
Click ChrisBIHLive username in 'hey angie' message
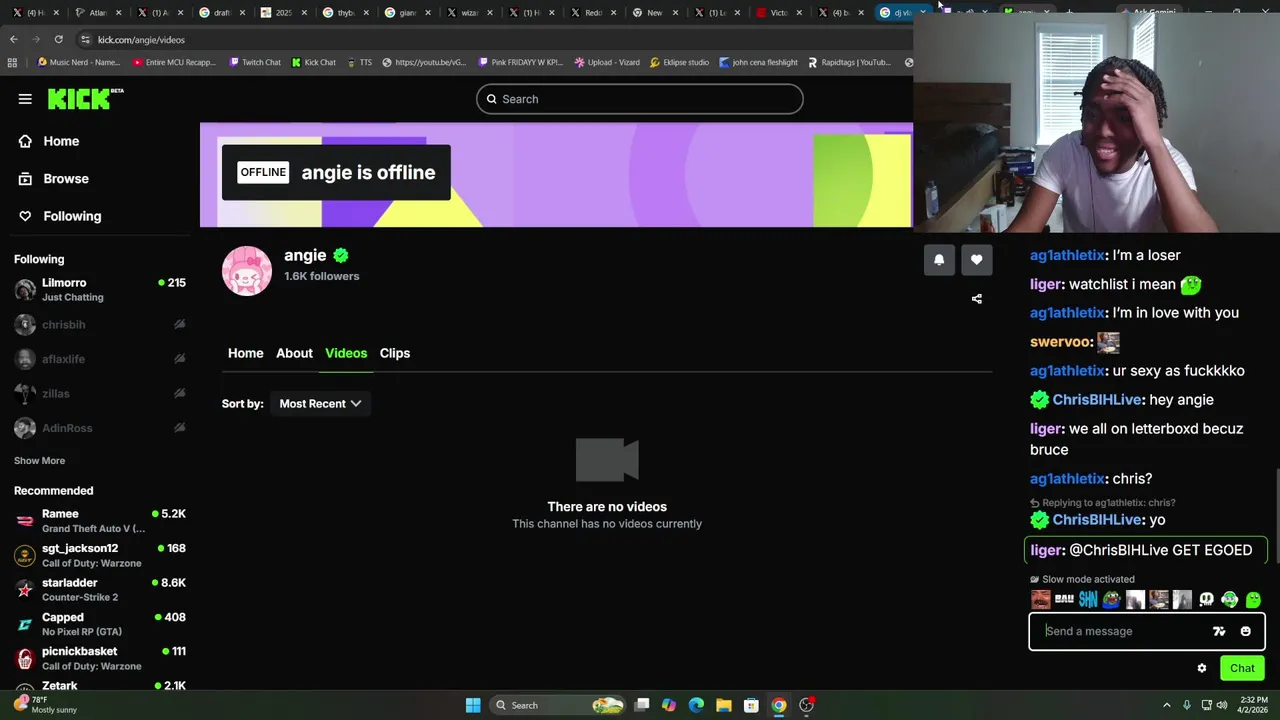coord(1097,400)
